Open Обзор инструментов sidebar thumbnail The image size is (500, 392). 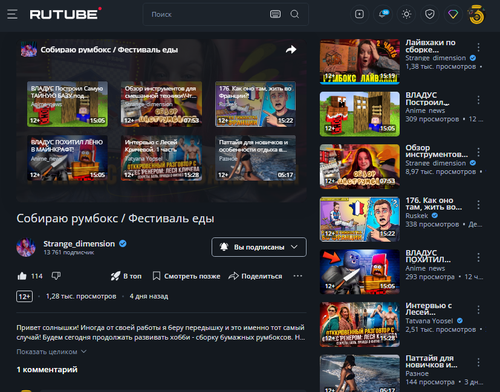tap(360, 167)
